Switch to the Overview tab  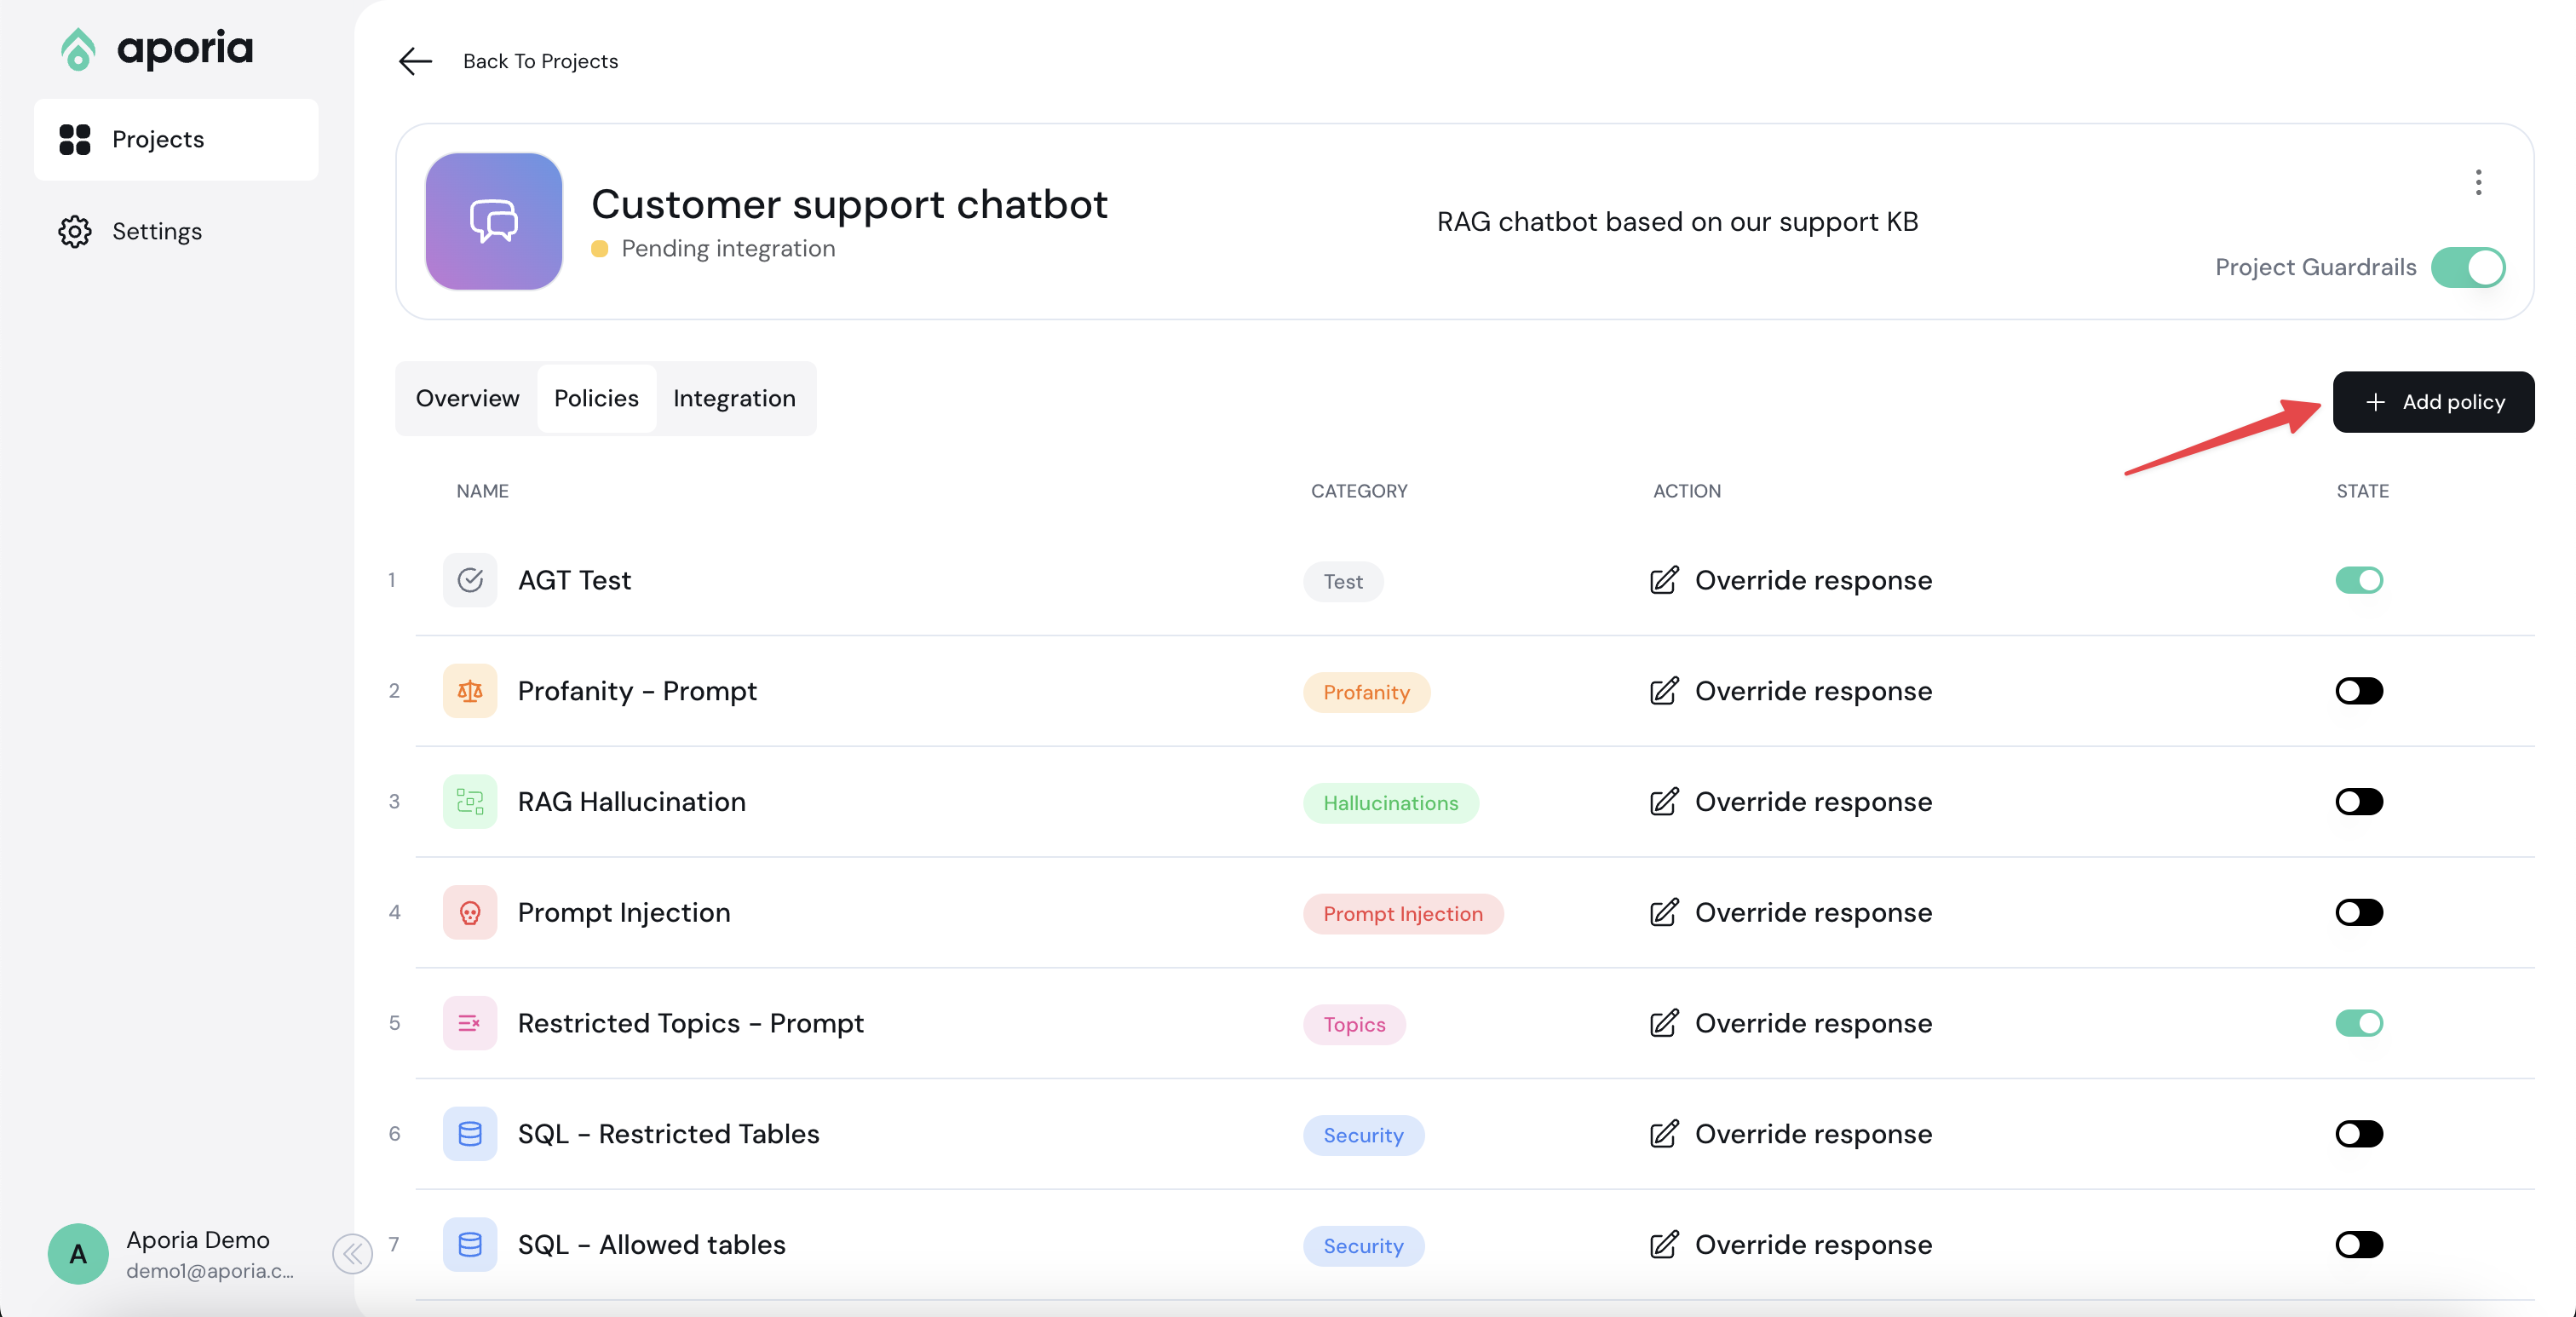[x=467, y=398]
